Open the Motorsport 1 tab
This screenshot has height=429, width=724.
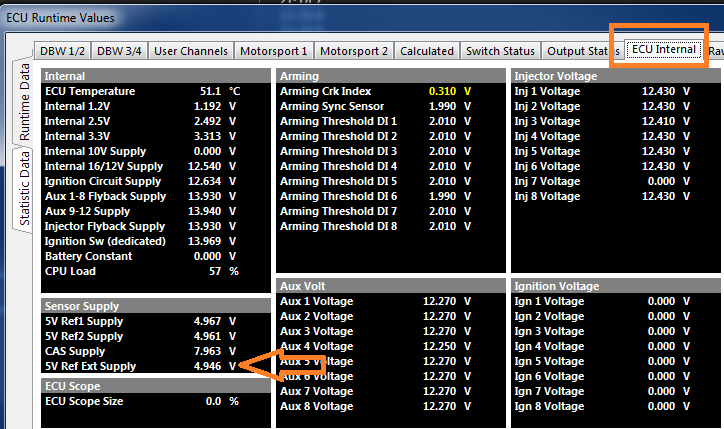(x=274, y=51)
